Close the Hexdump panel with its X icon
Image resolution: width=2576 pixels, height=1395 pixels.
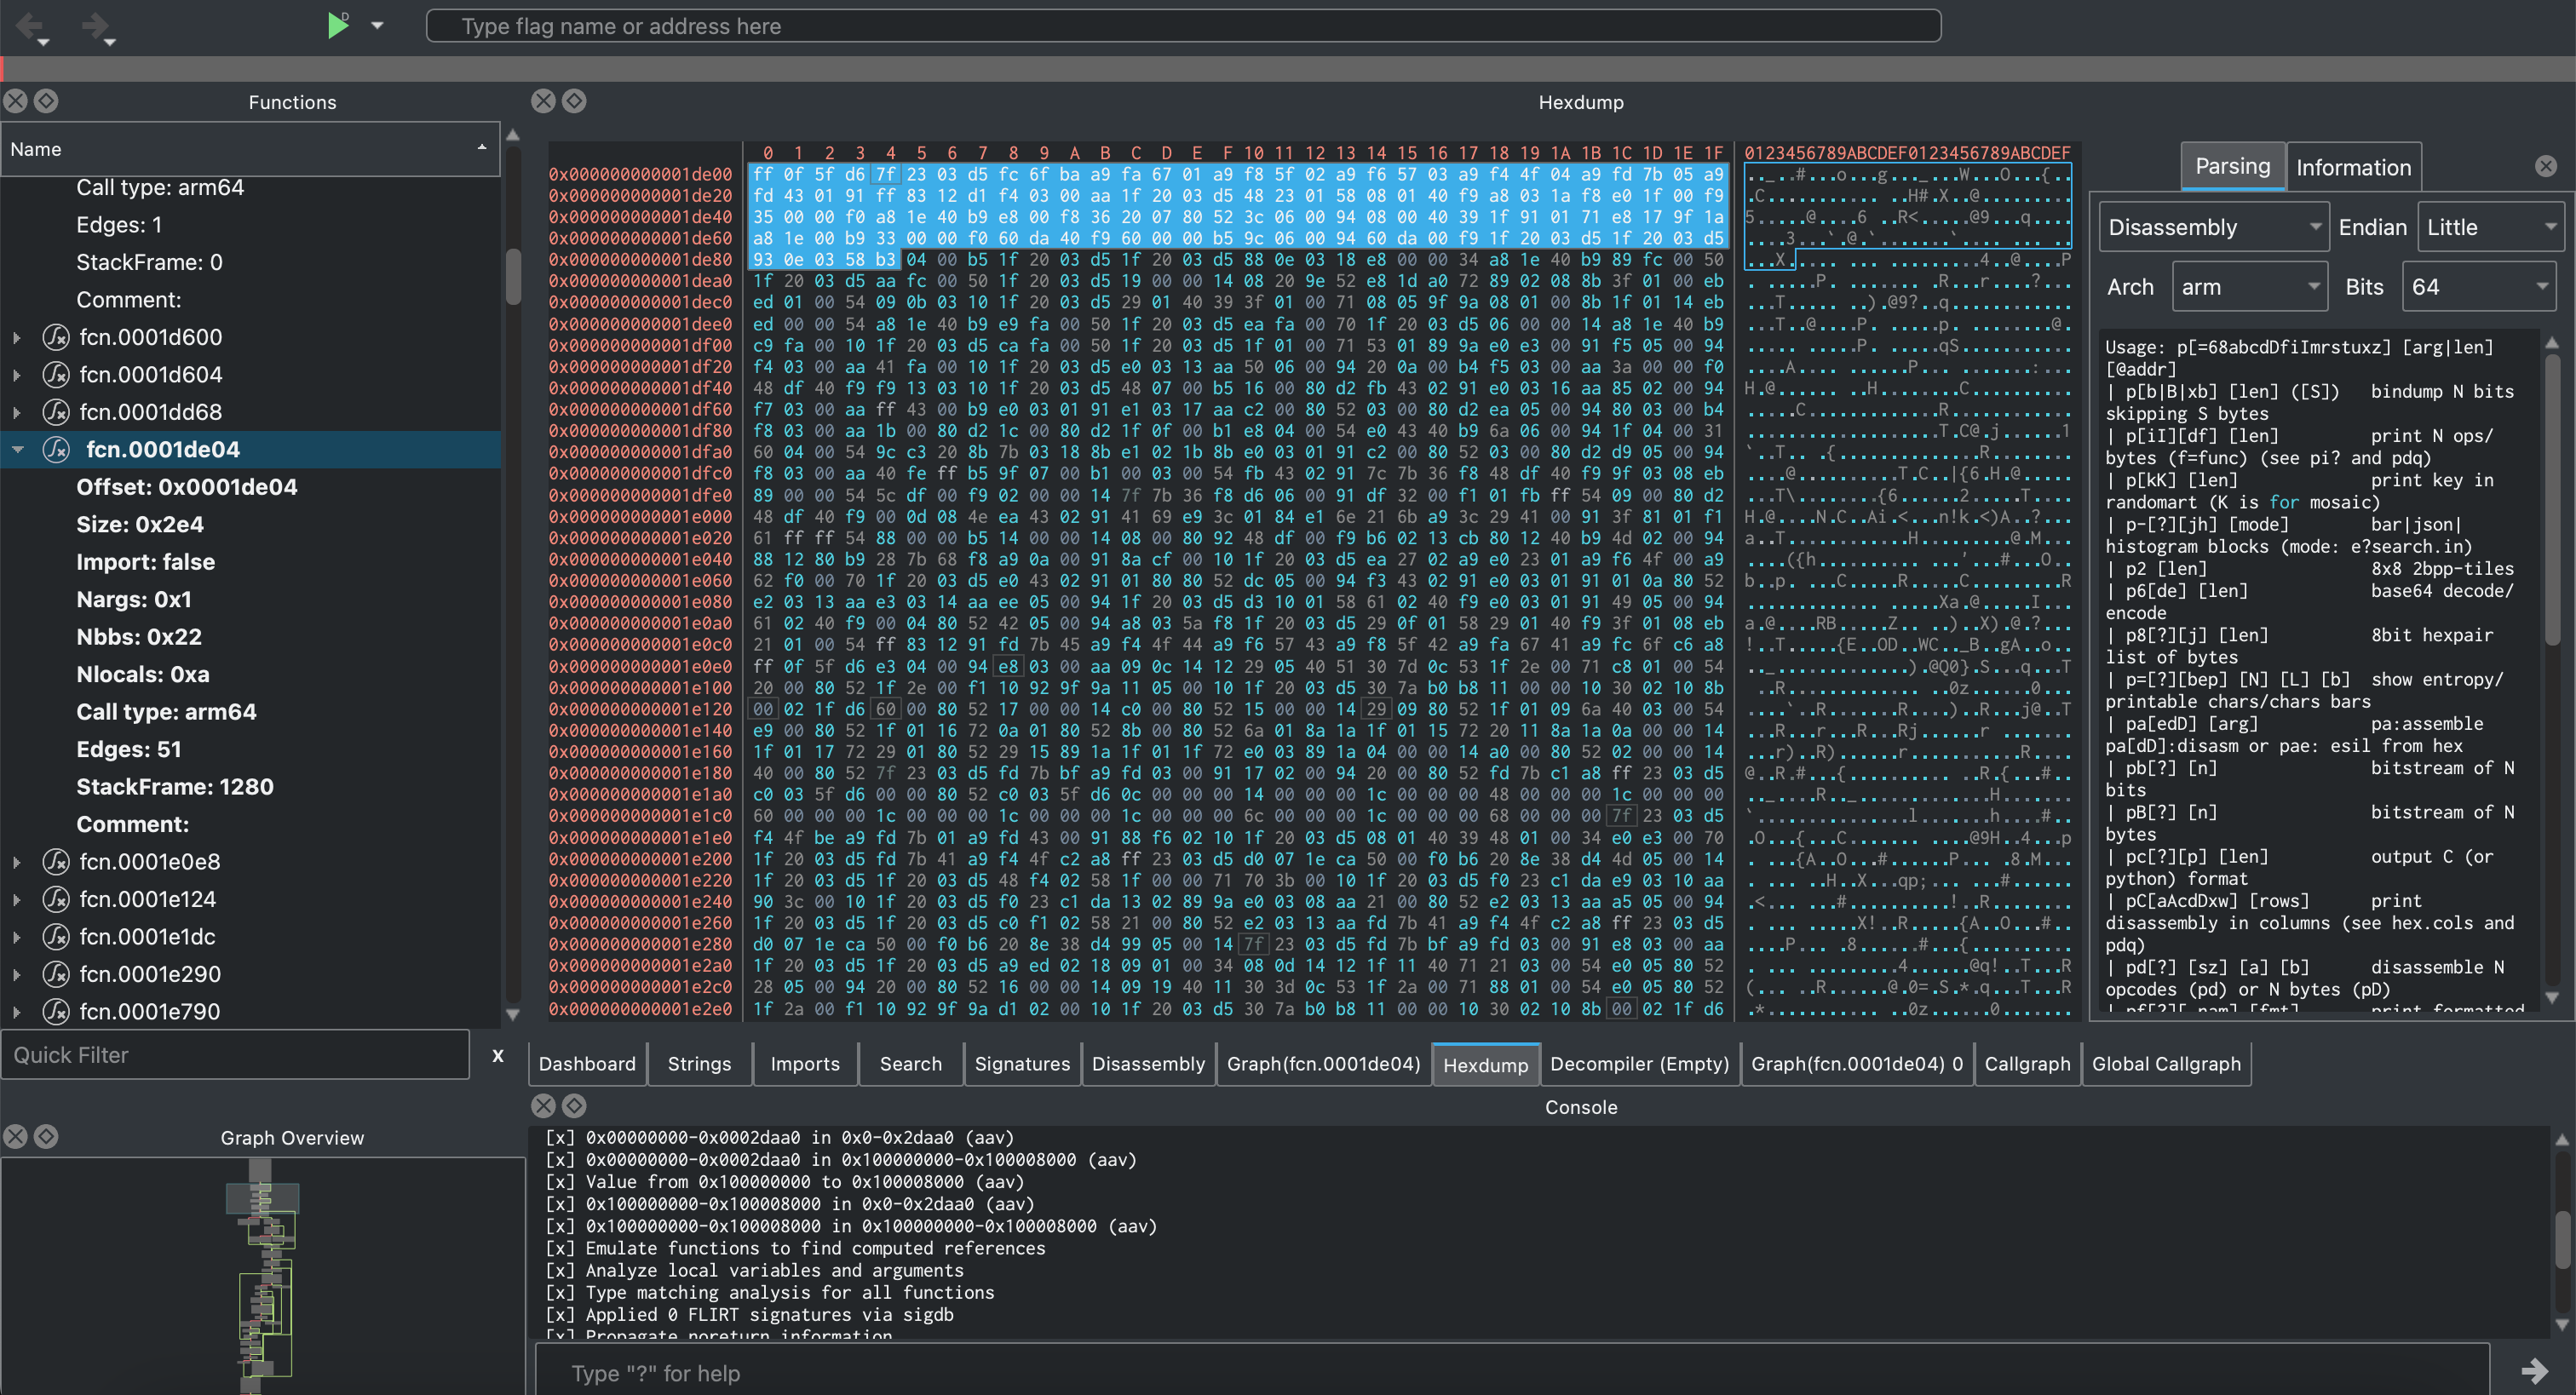point(543,100)
